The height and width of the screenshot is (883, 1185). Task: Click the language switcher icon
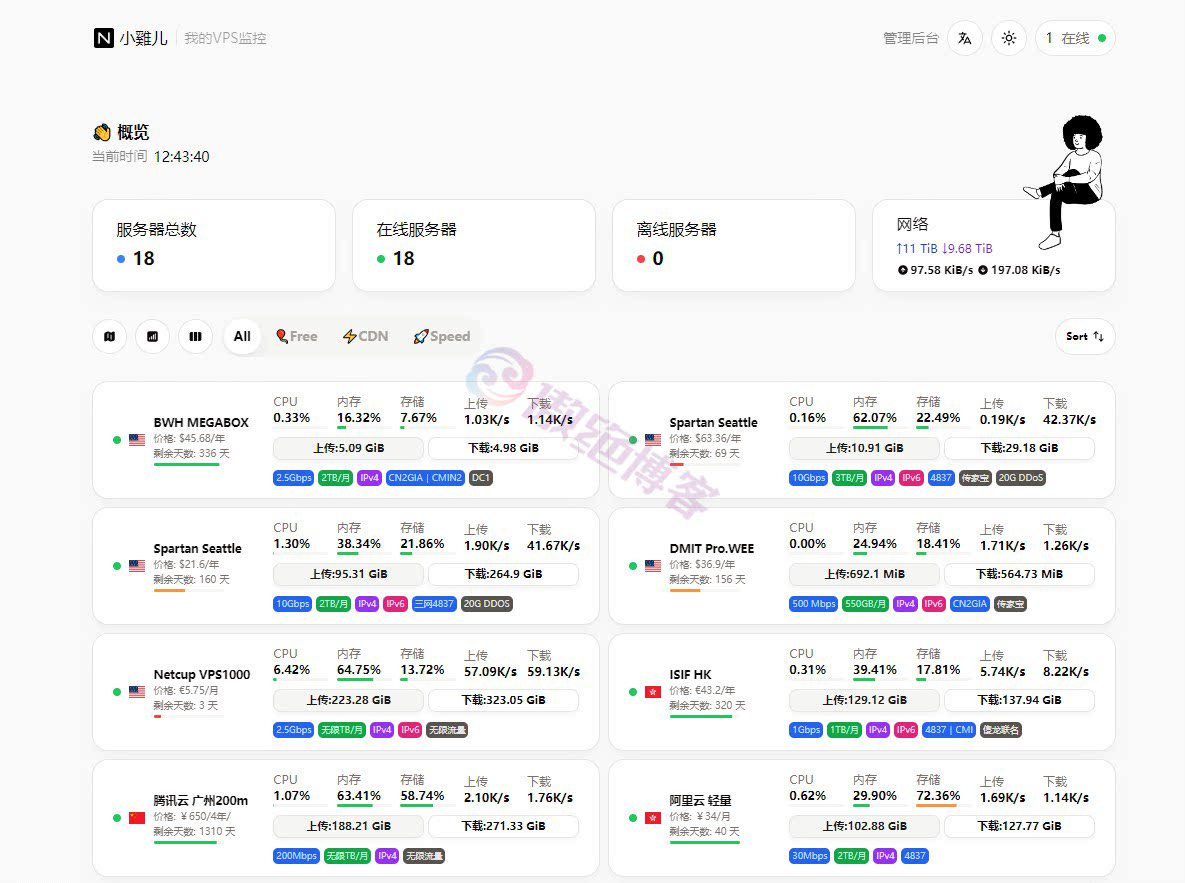tap(964, 38)
